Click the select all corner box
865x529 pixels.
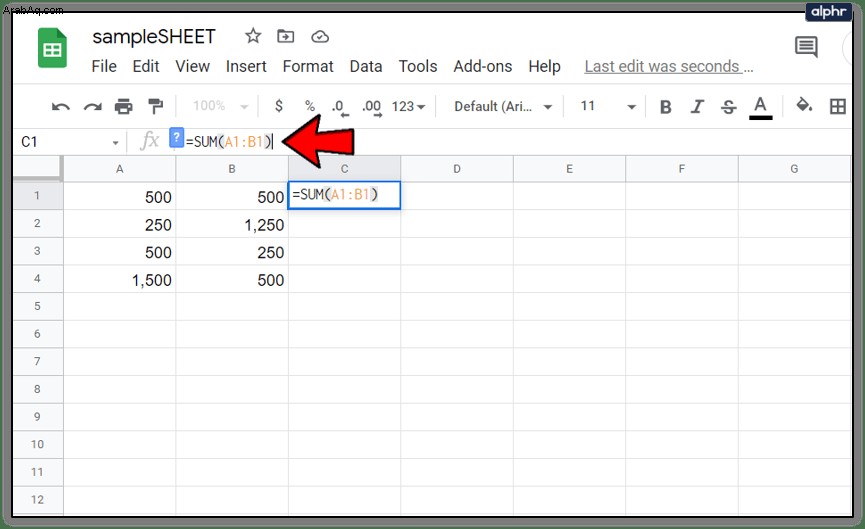tap(37, 168)
